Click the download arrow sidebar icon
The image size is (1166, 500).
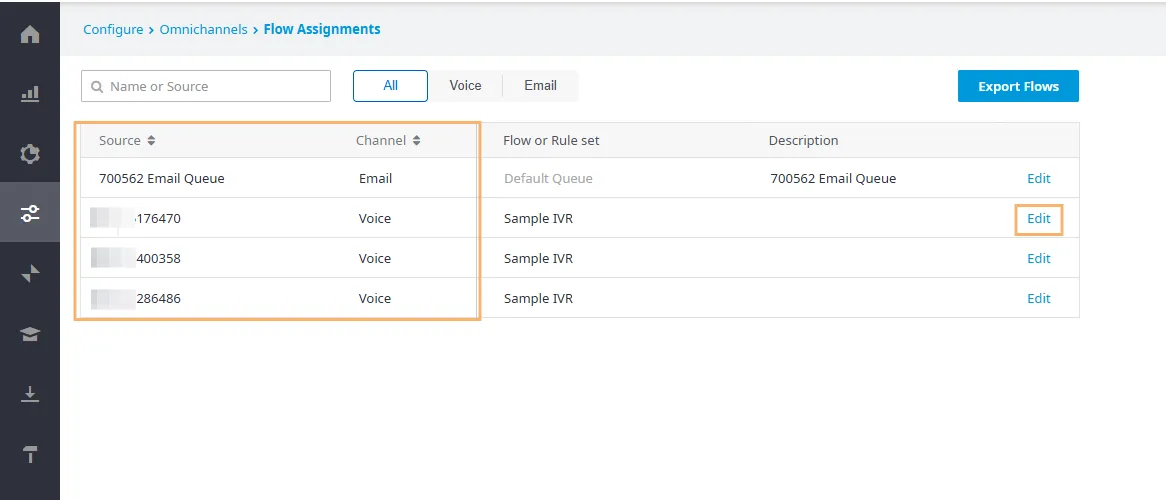30,394
